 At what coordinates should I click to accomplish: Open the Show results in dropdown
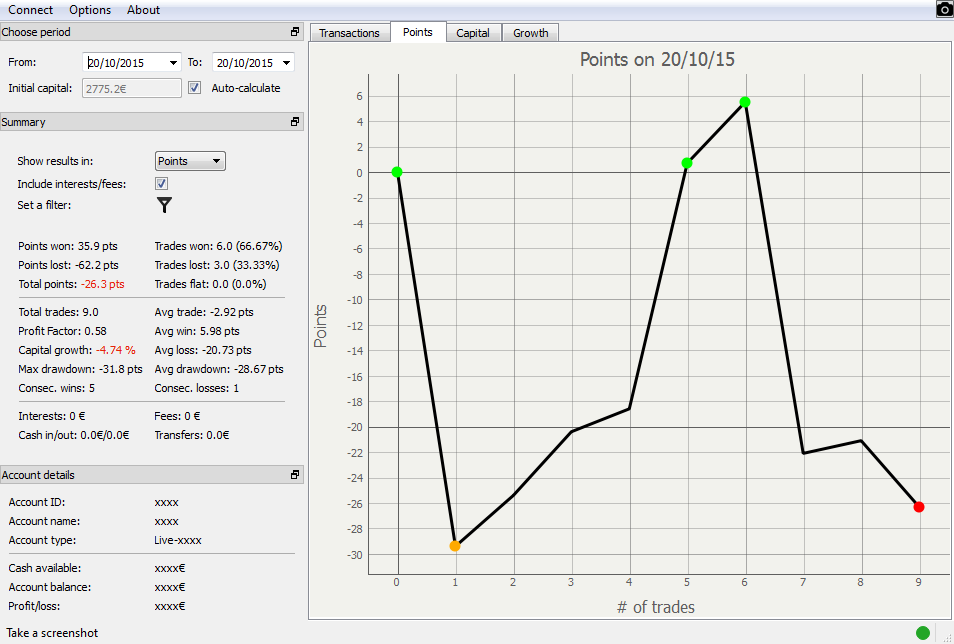190,161
